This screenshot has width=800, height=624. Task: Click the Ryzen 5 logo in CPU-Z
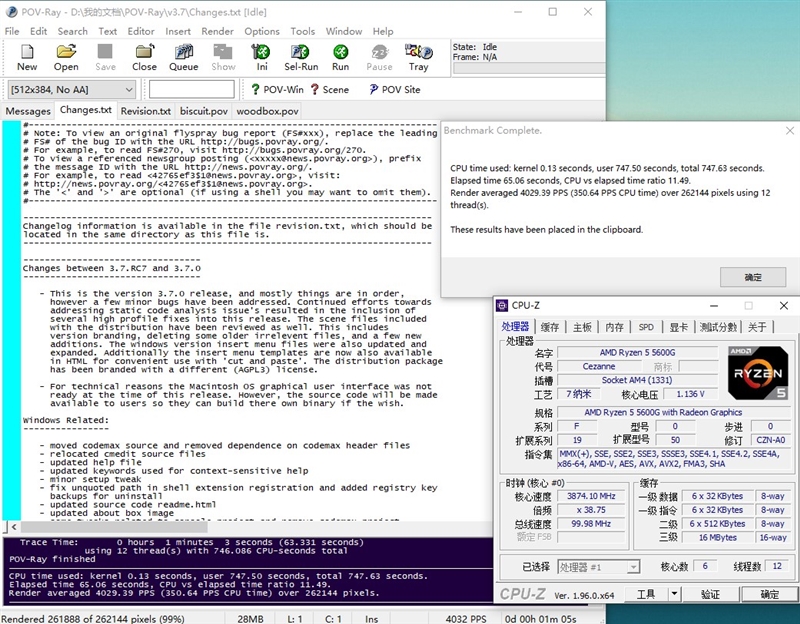(x=758, y=373)
